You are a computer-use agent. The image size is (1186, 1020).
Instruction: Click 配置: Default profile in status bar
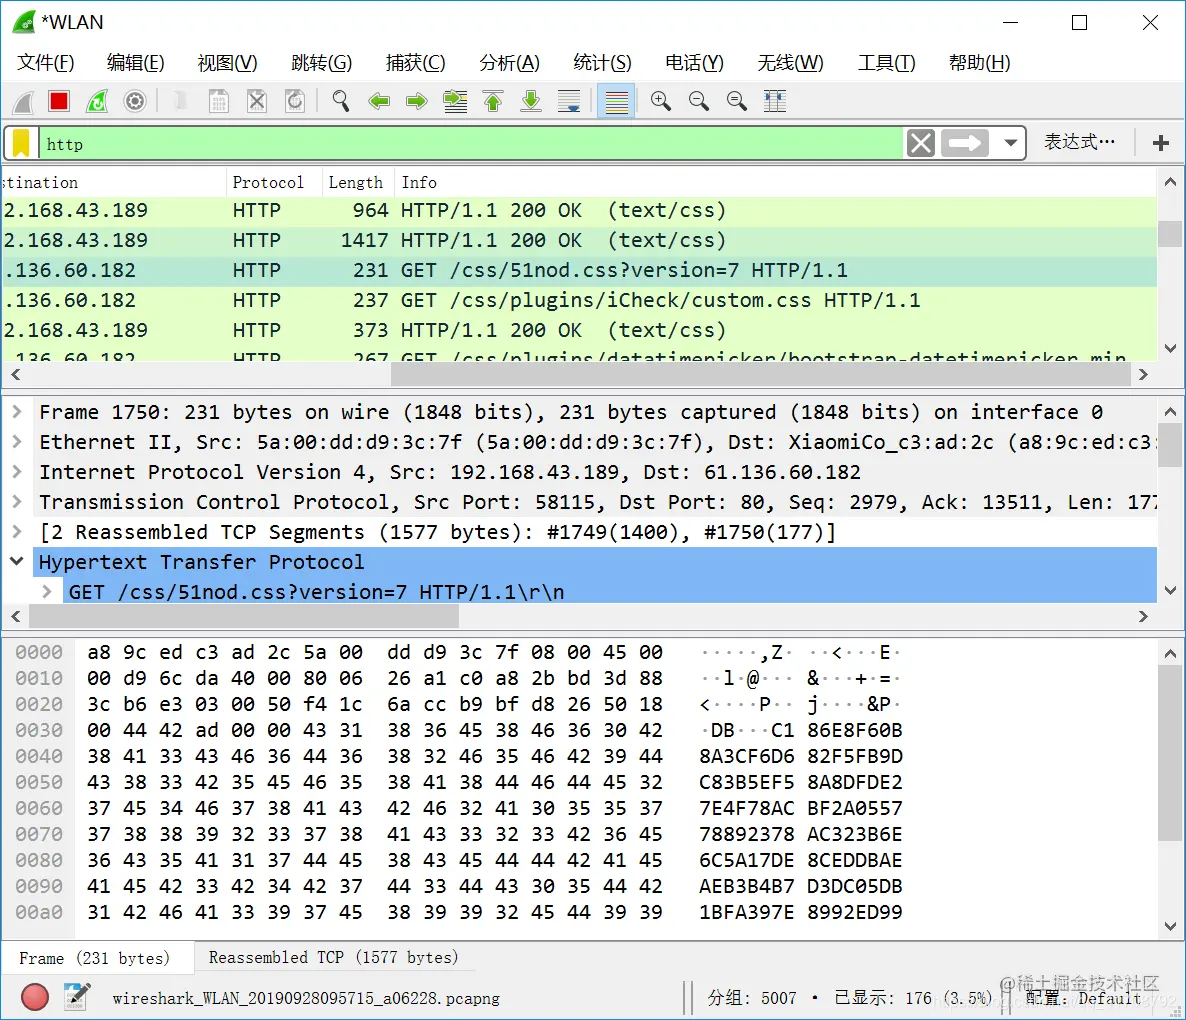pyautogui.click(x=1083, y=999)
